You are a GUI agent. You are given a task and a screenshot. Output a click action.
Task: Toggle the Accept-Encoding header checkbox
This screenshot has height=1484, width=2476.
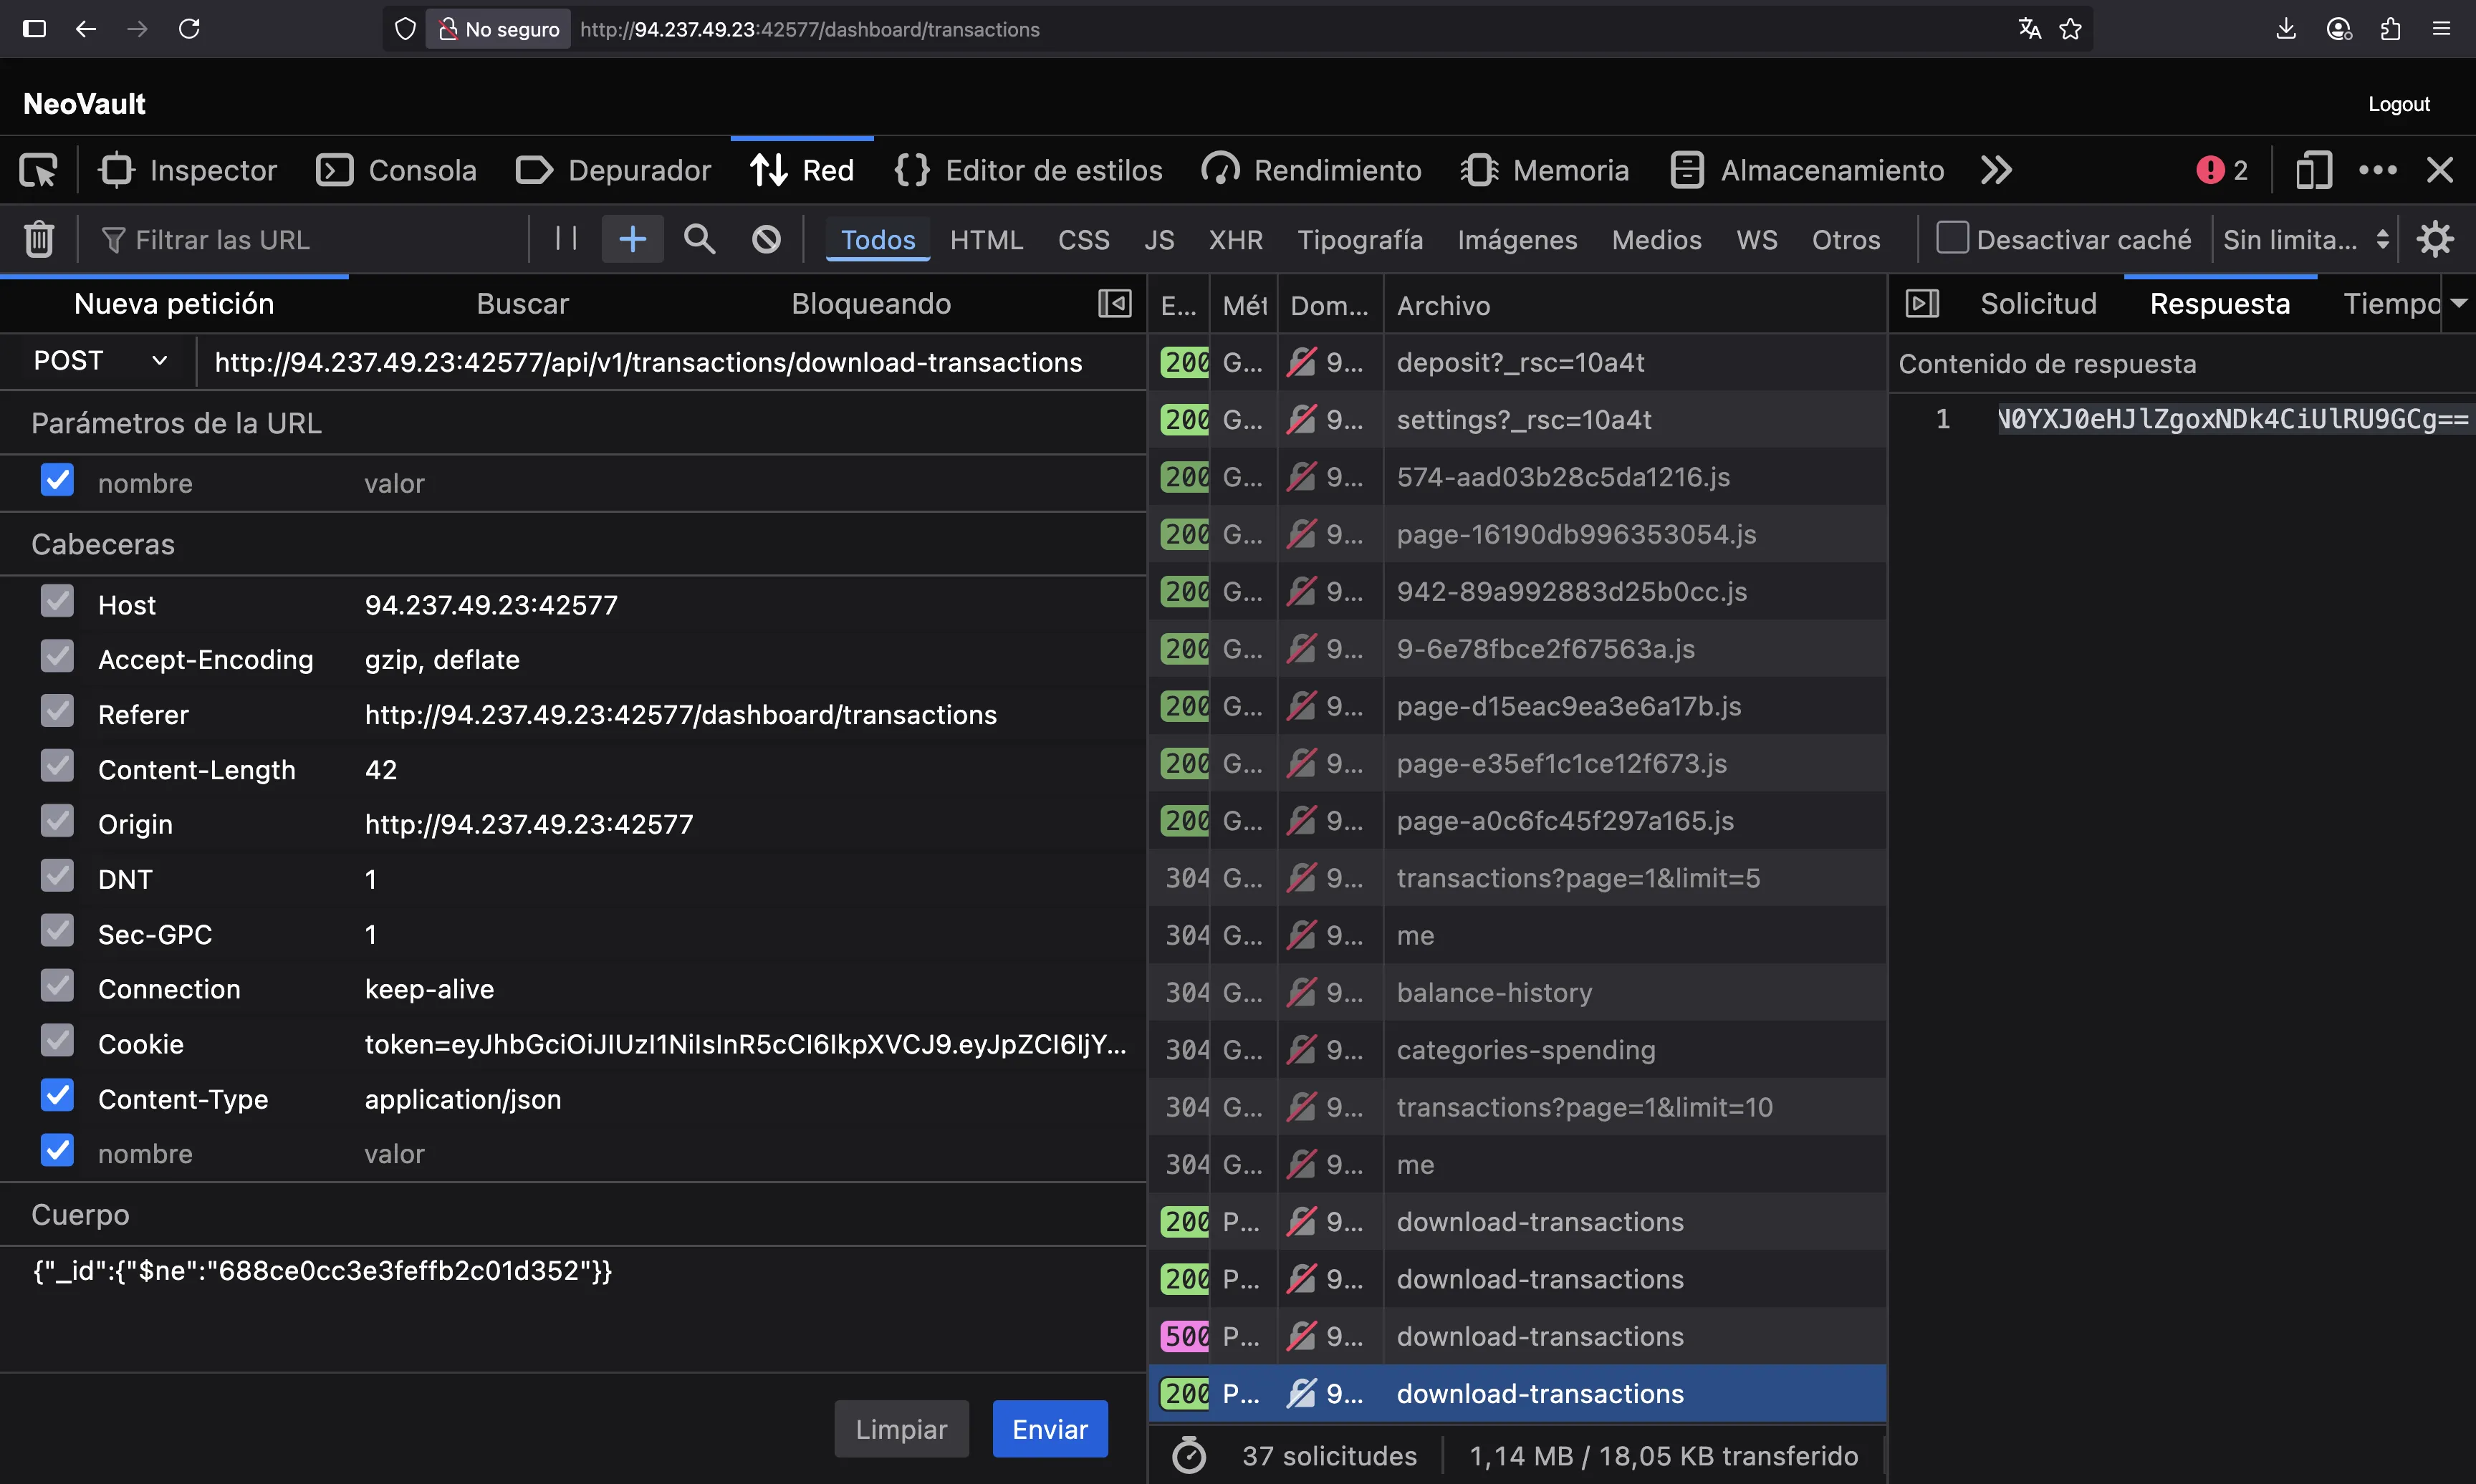coord(57,657)
